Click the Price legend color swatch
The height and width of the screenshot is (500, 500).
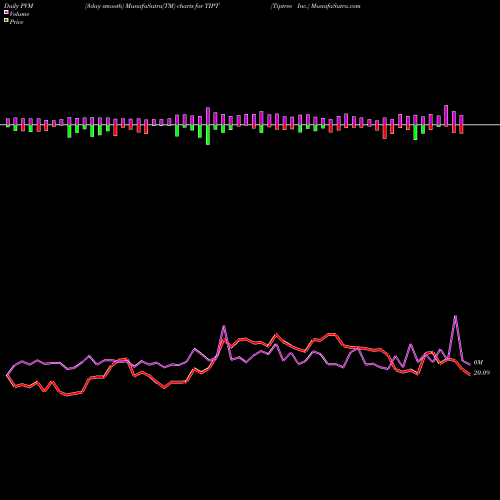coord(6,21)
